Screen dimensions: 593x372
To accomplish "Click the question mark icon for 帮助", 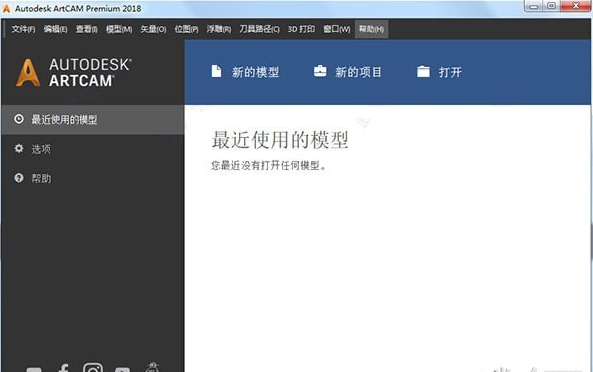I will [19, 178].
